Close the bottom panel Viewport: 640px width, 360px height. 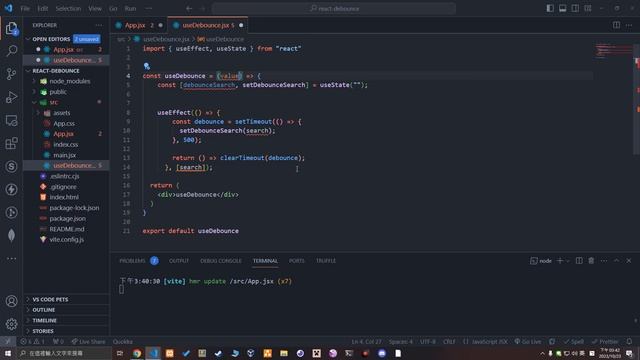629,260
